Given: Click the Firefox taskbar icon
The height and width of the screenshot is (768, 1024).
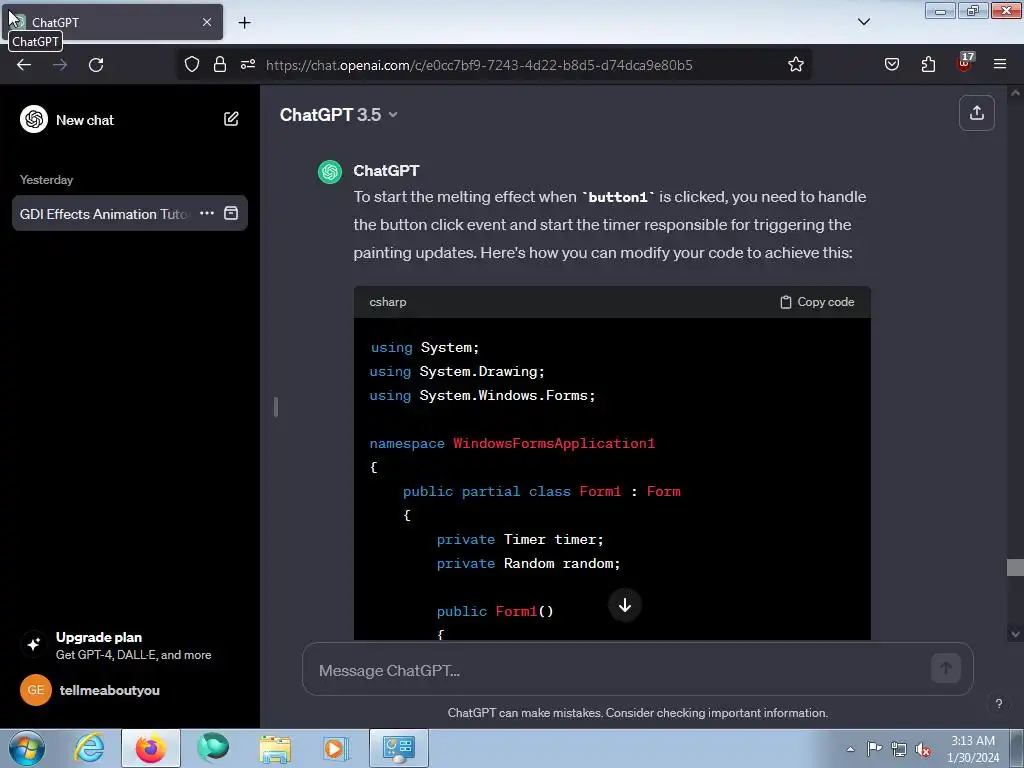Looking at the screenshot, I should (150, 748).
